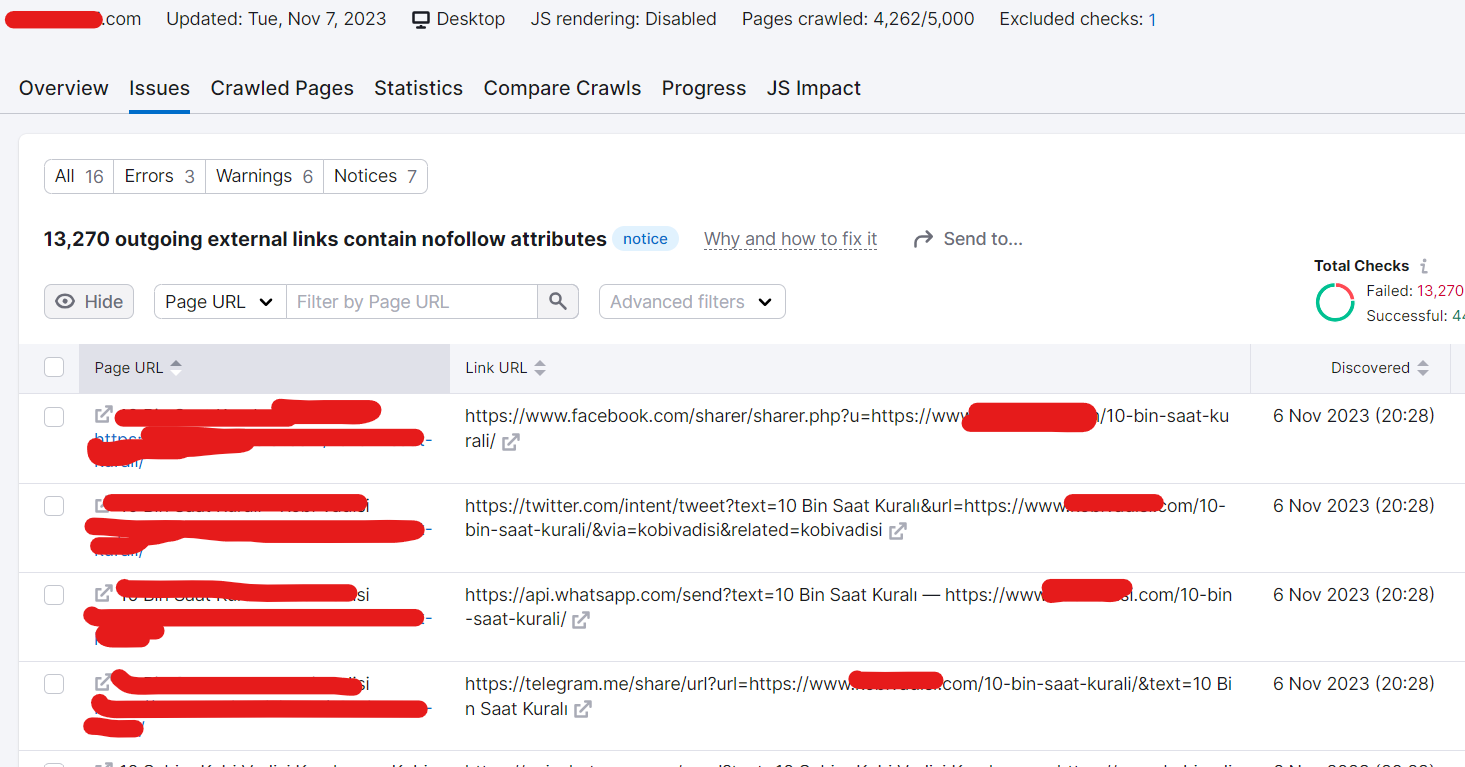Sort by Discovered column arrows

pos(1423,368)
